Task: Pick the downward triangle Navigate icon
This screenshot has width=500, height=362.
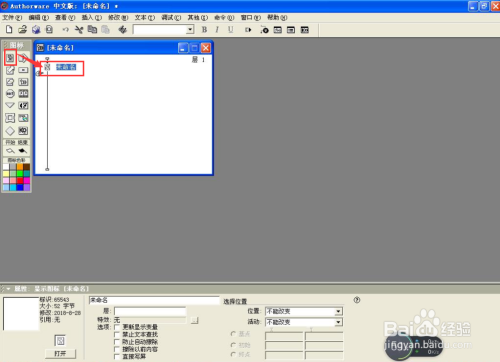Action: pos(10,105)
